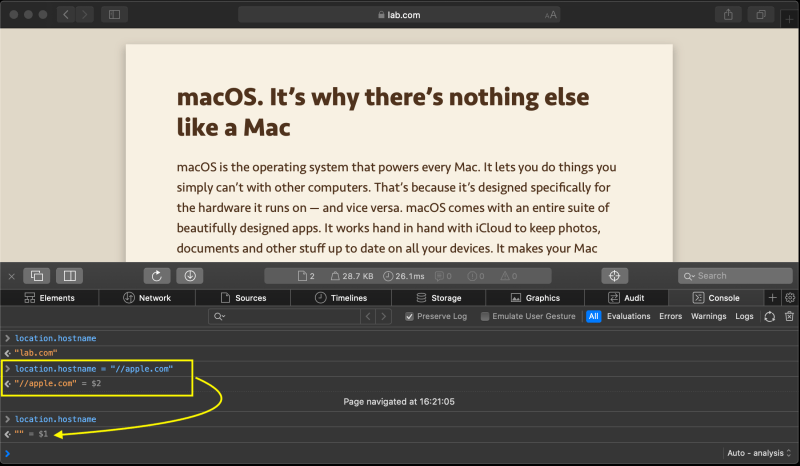Enable Emulate User Gesture checkbox
This screenshot has height=466, width=800.
pyautogui.click(x=485, y=316)
